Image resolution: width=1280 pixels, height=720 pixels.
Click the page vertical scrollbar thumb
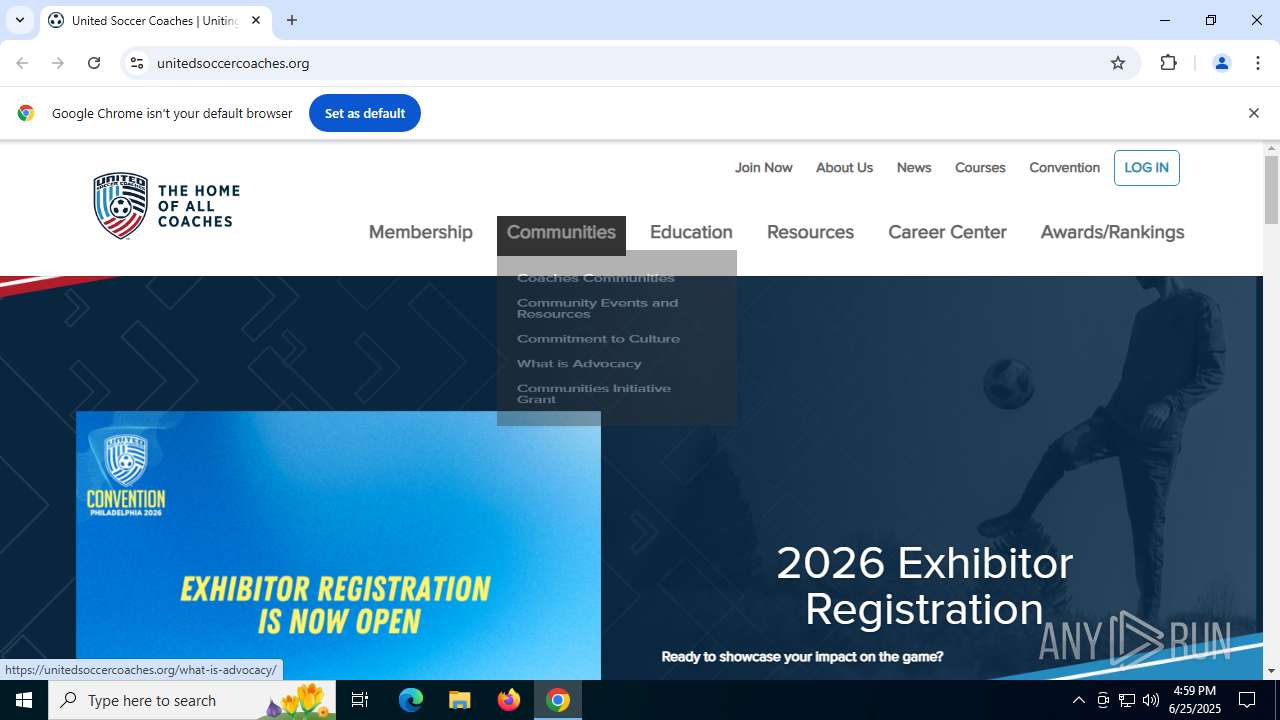pos(1271,190)
